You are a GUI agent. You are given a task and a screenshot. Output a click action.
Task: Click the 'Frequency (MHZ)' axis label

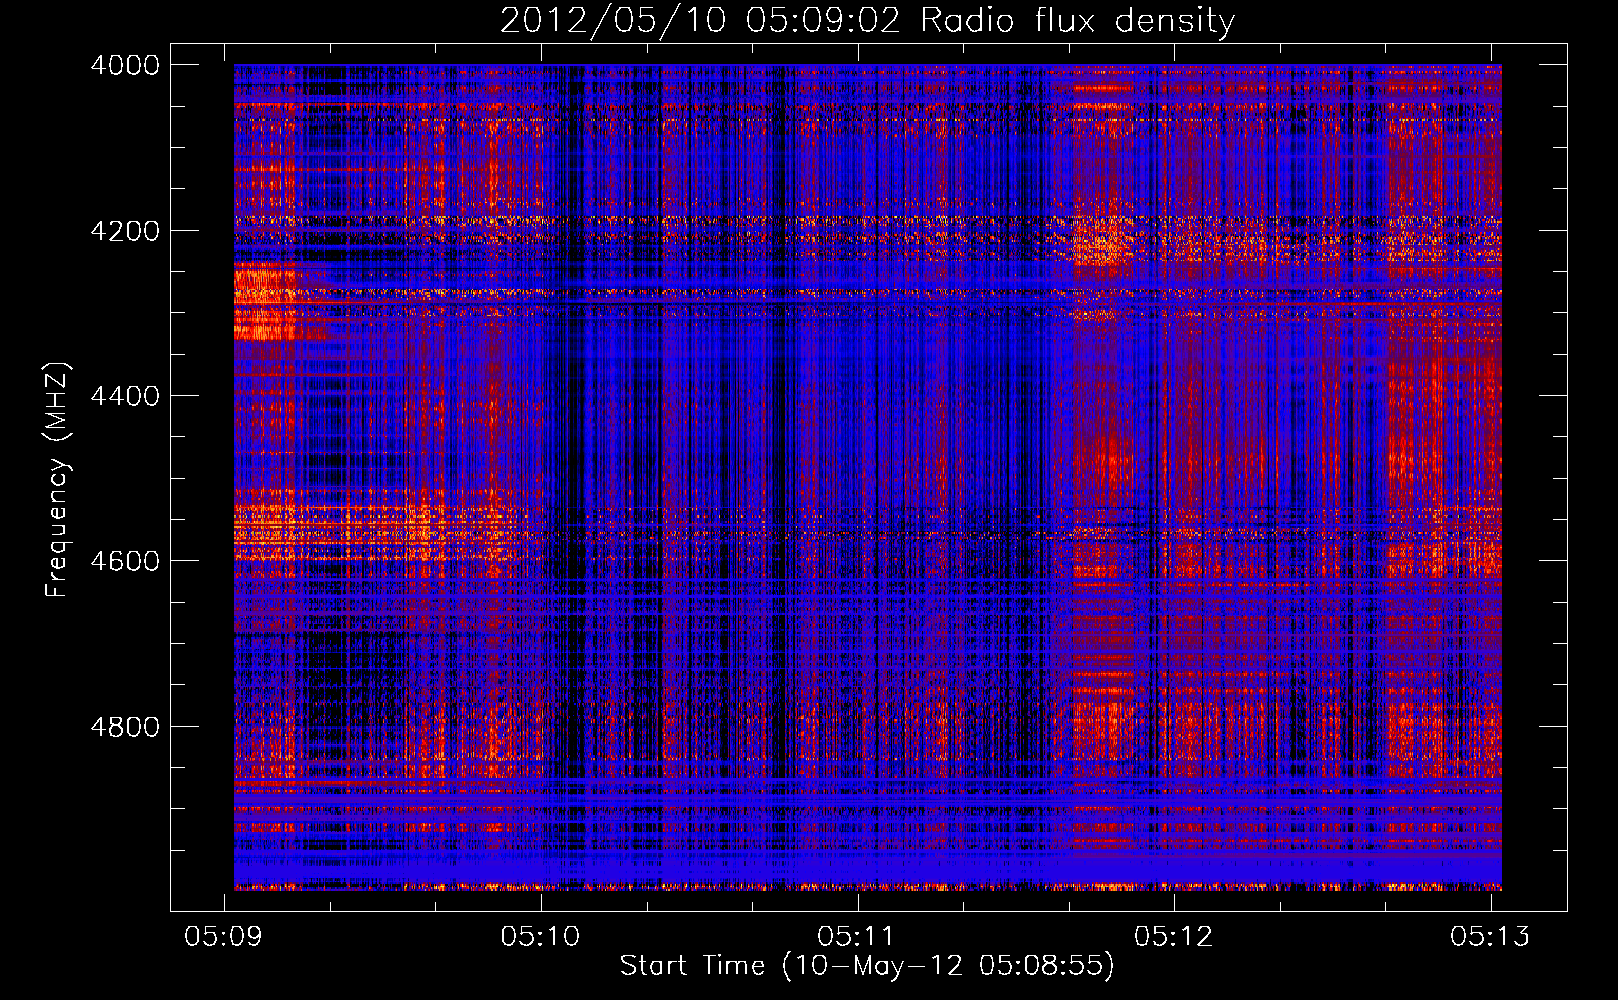click(57, 479)
